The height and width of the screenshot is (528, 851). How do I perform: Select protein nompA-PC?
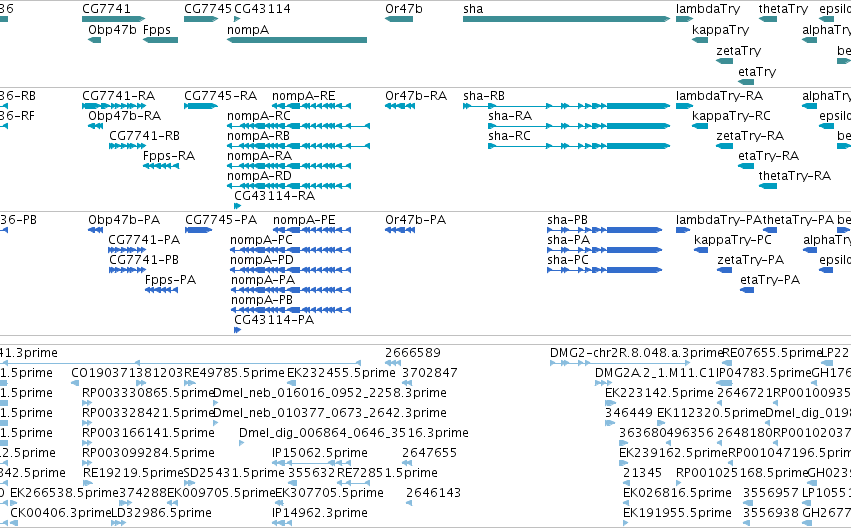click(261, 240)
